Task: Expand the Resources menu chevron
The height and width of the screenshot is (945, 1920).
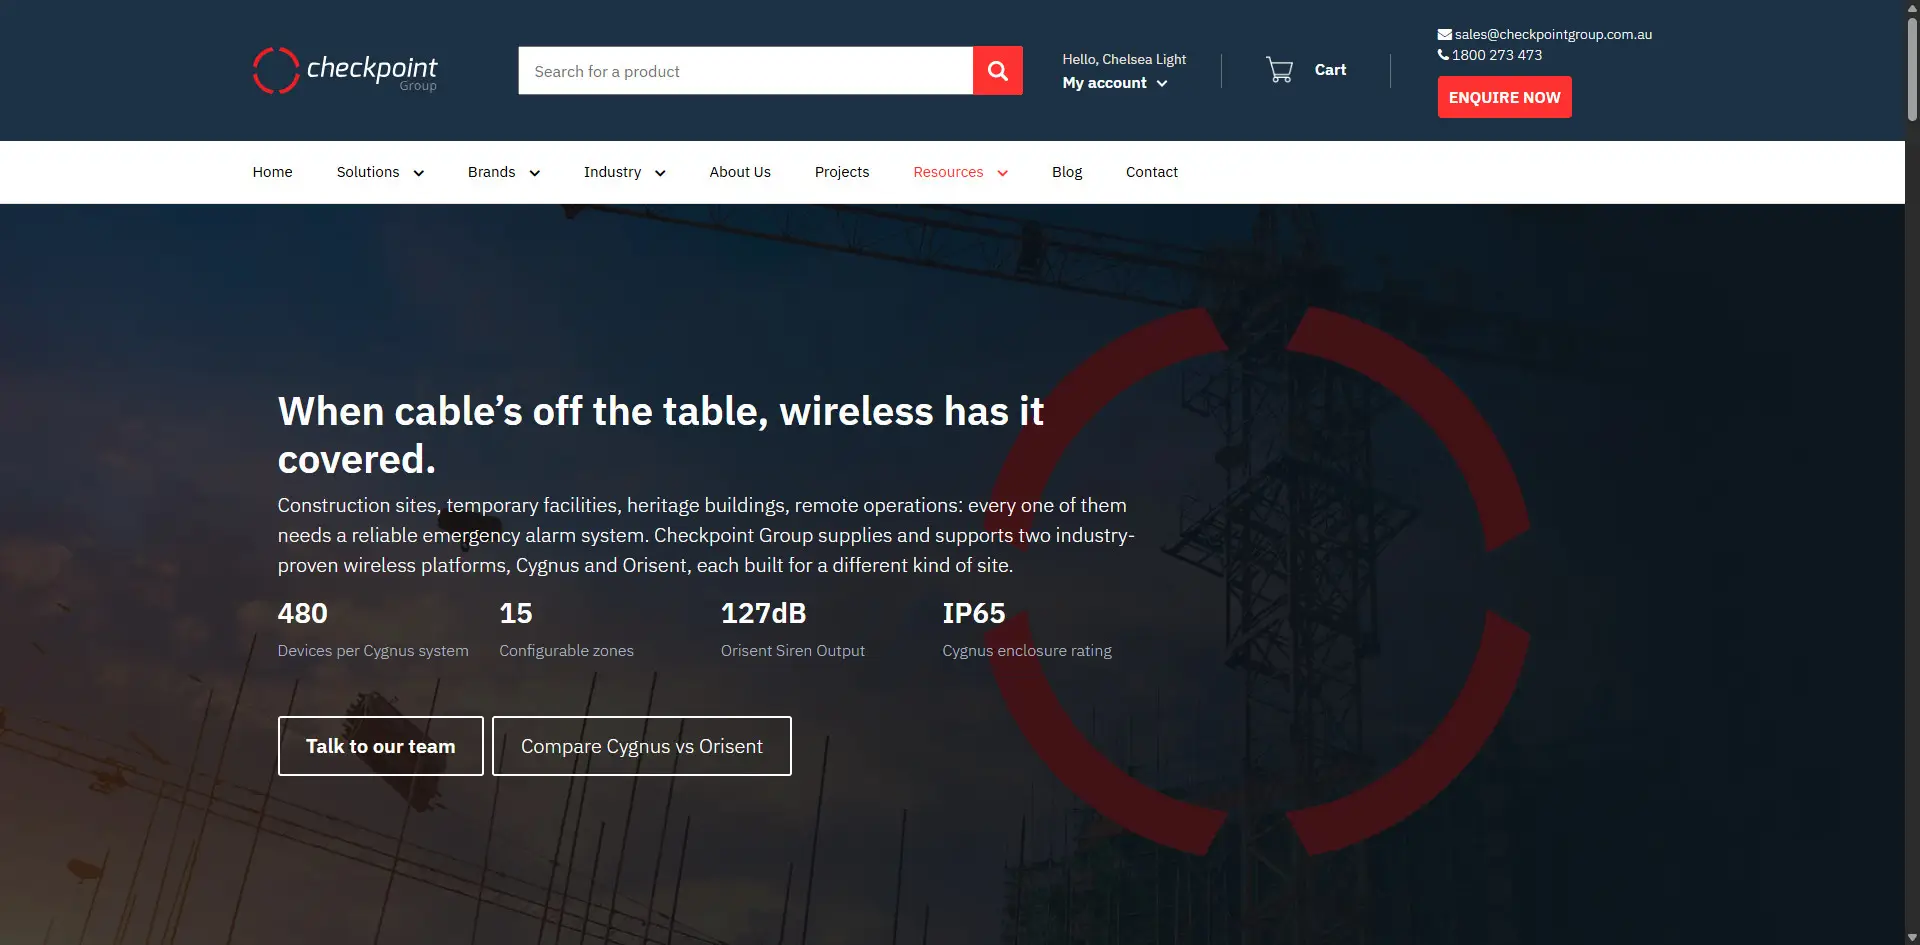Action: [x=1002, y=173]
